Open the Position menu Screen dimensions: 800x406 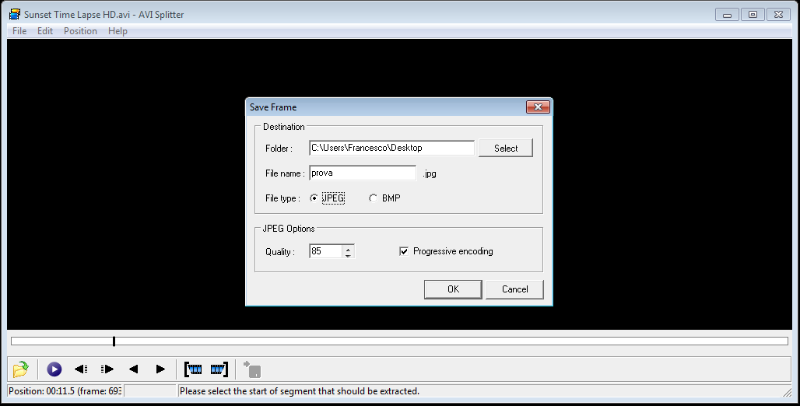pos(80,31)
